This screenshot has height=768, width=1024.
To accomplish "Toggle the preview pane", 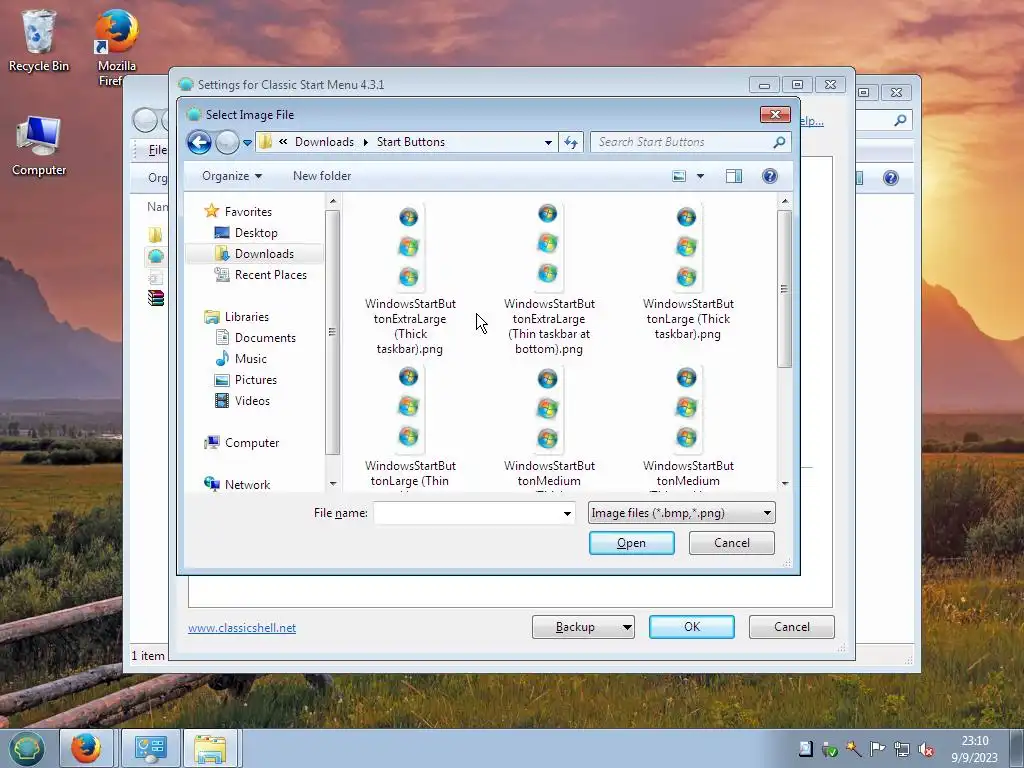I will point(733,176).
